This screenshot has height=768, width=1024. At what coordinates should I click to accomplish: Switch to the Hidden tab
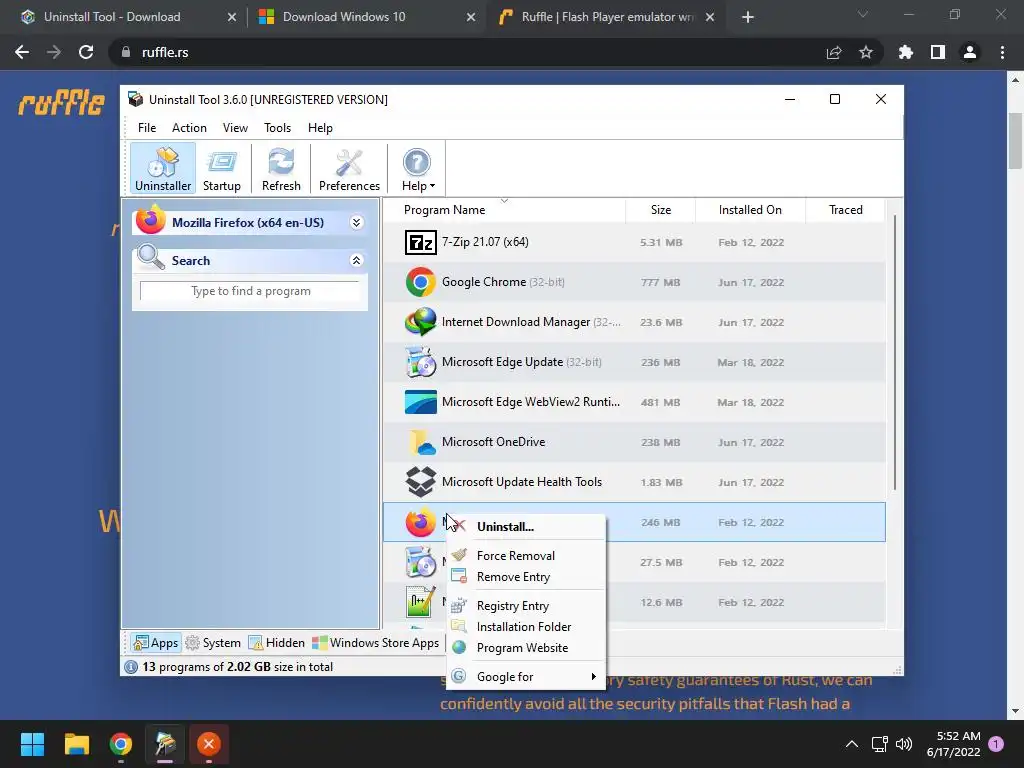[x=277, y=643]
